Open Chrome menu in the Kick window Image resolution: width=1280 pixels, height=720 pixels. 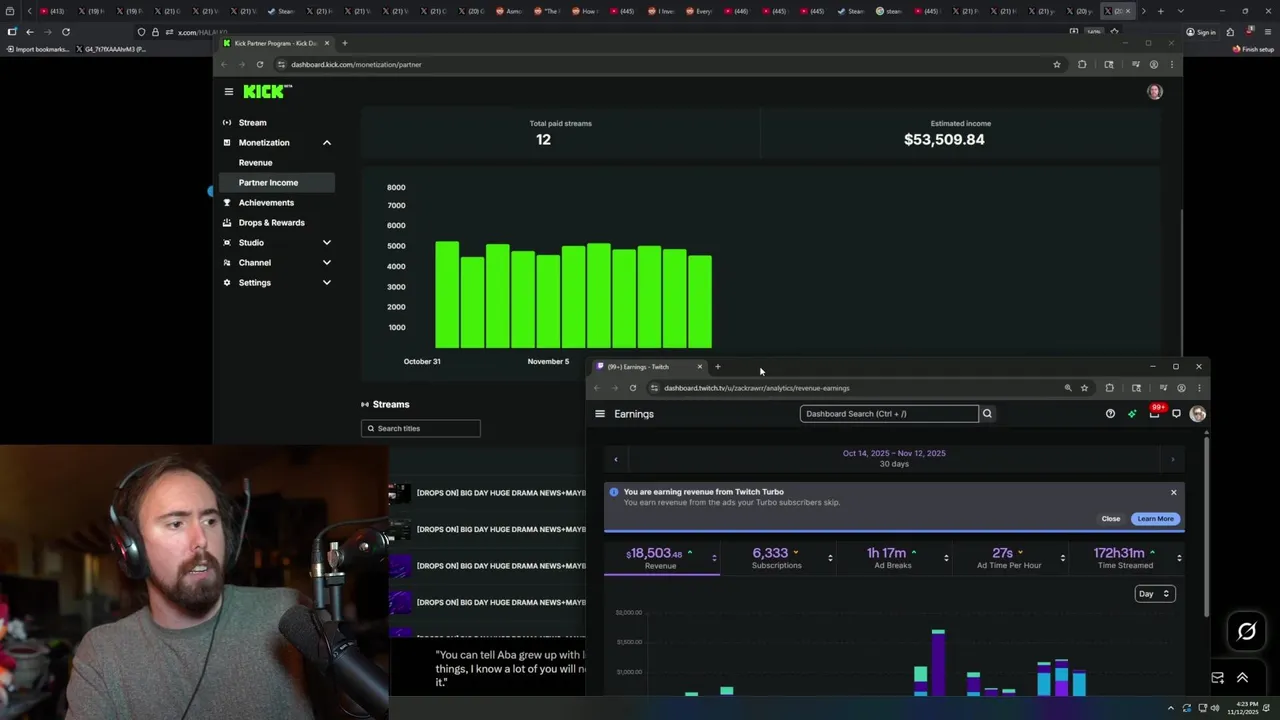point(1172,64)
